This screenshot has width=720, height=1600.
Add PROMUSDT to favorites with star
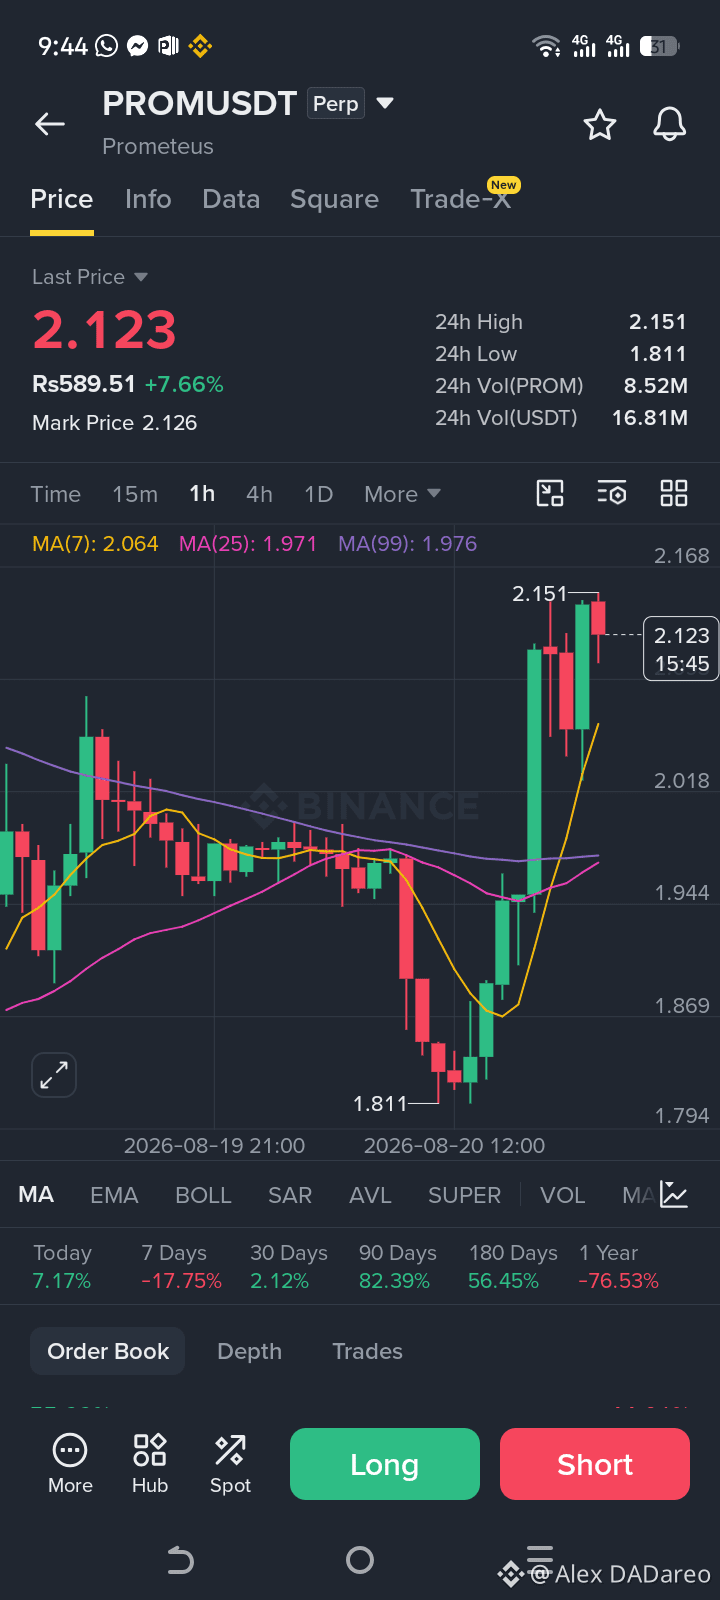pyautogui.click(x=600, y=125)
